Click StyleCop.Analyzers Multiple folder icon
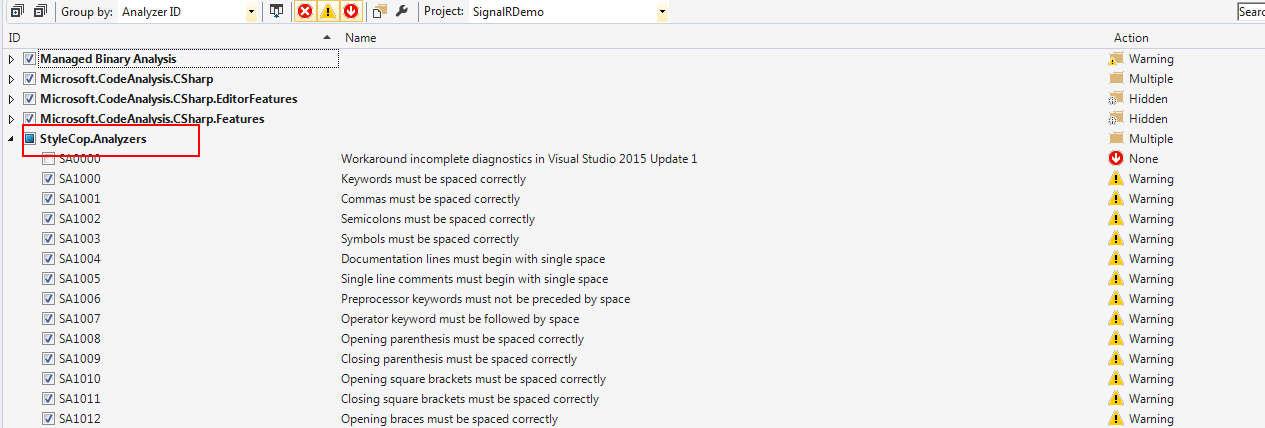Screen dimensions: 1265x428 click(x=1116, y=139)
